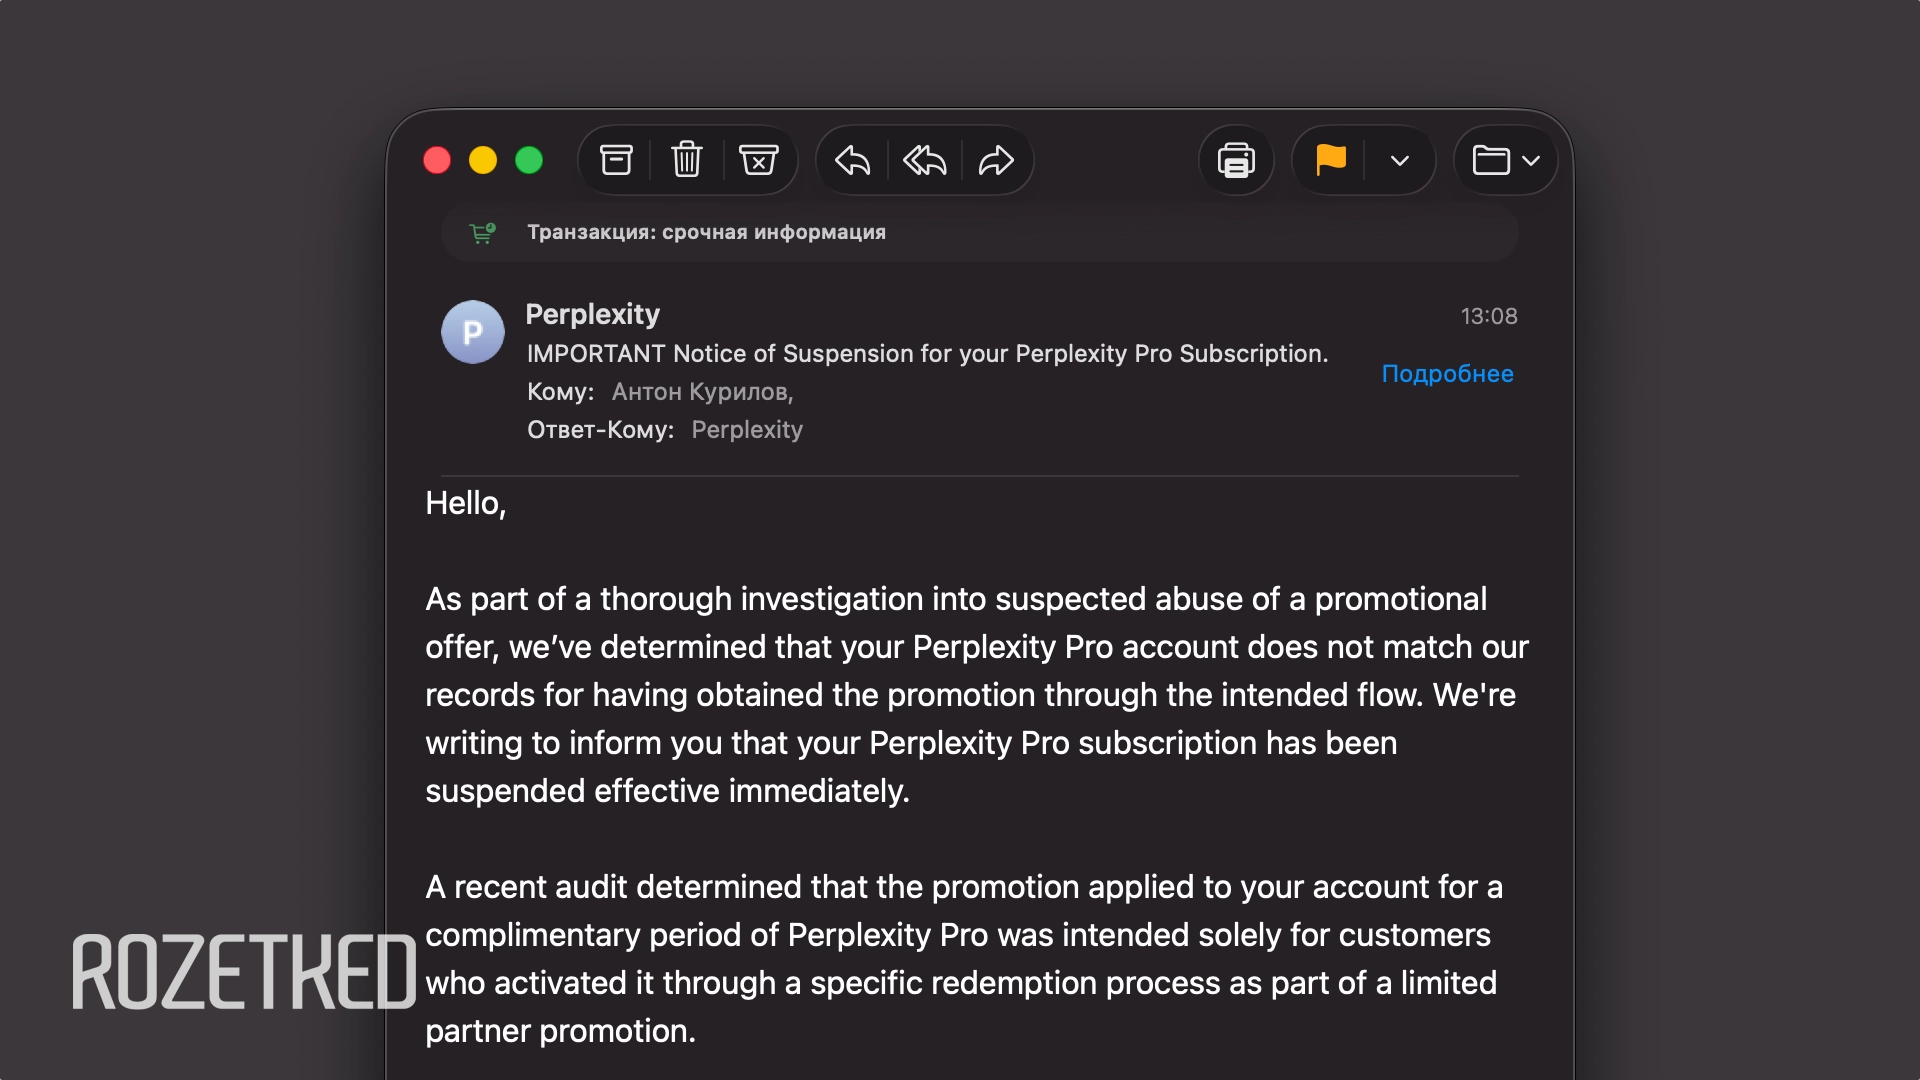Minimize the mail window
Image resolution: width=1920 pixels, height=1080 pixels.
(483, 160)
